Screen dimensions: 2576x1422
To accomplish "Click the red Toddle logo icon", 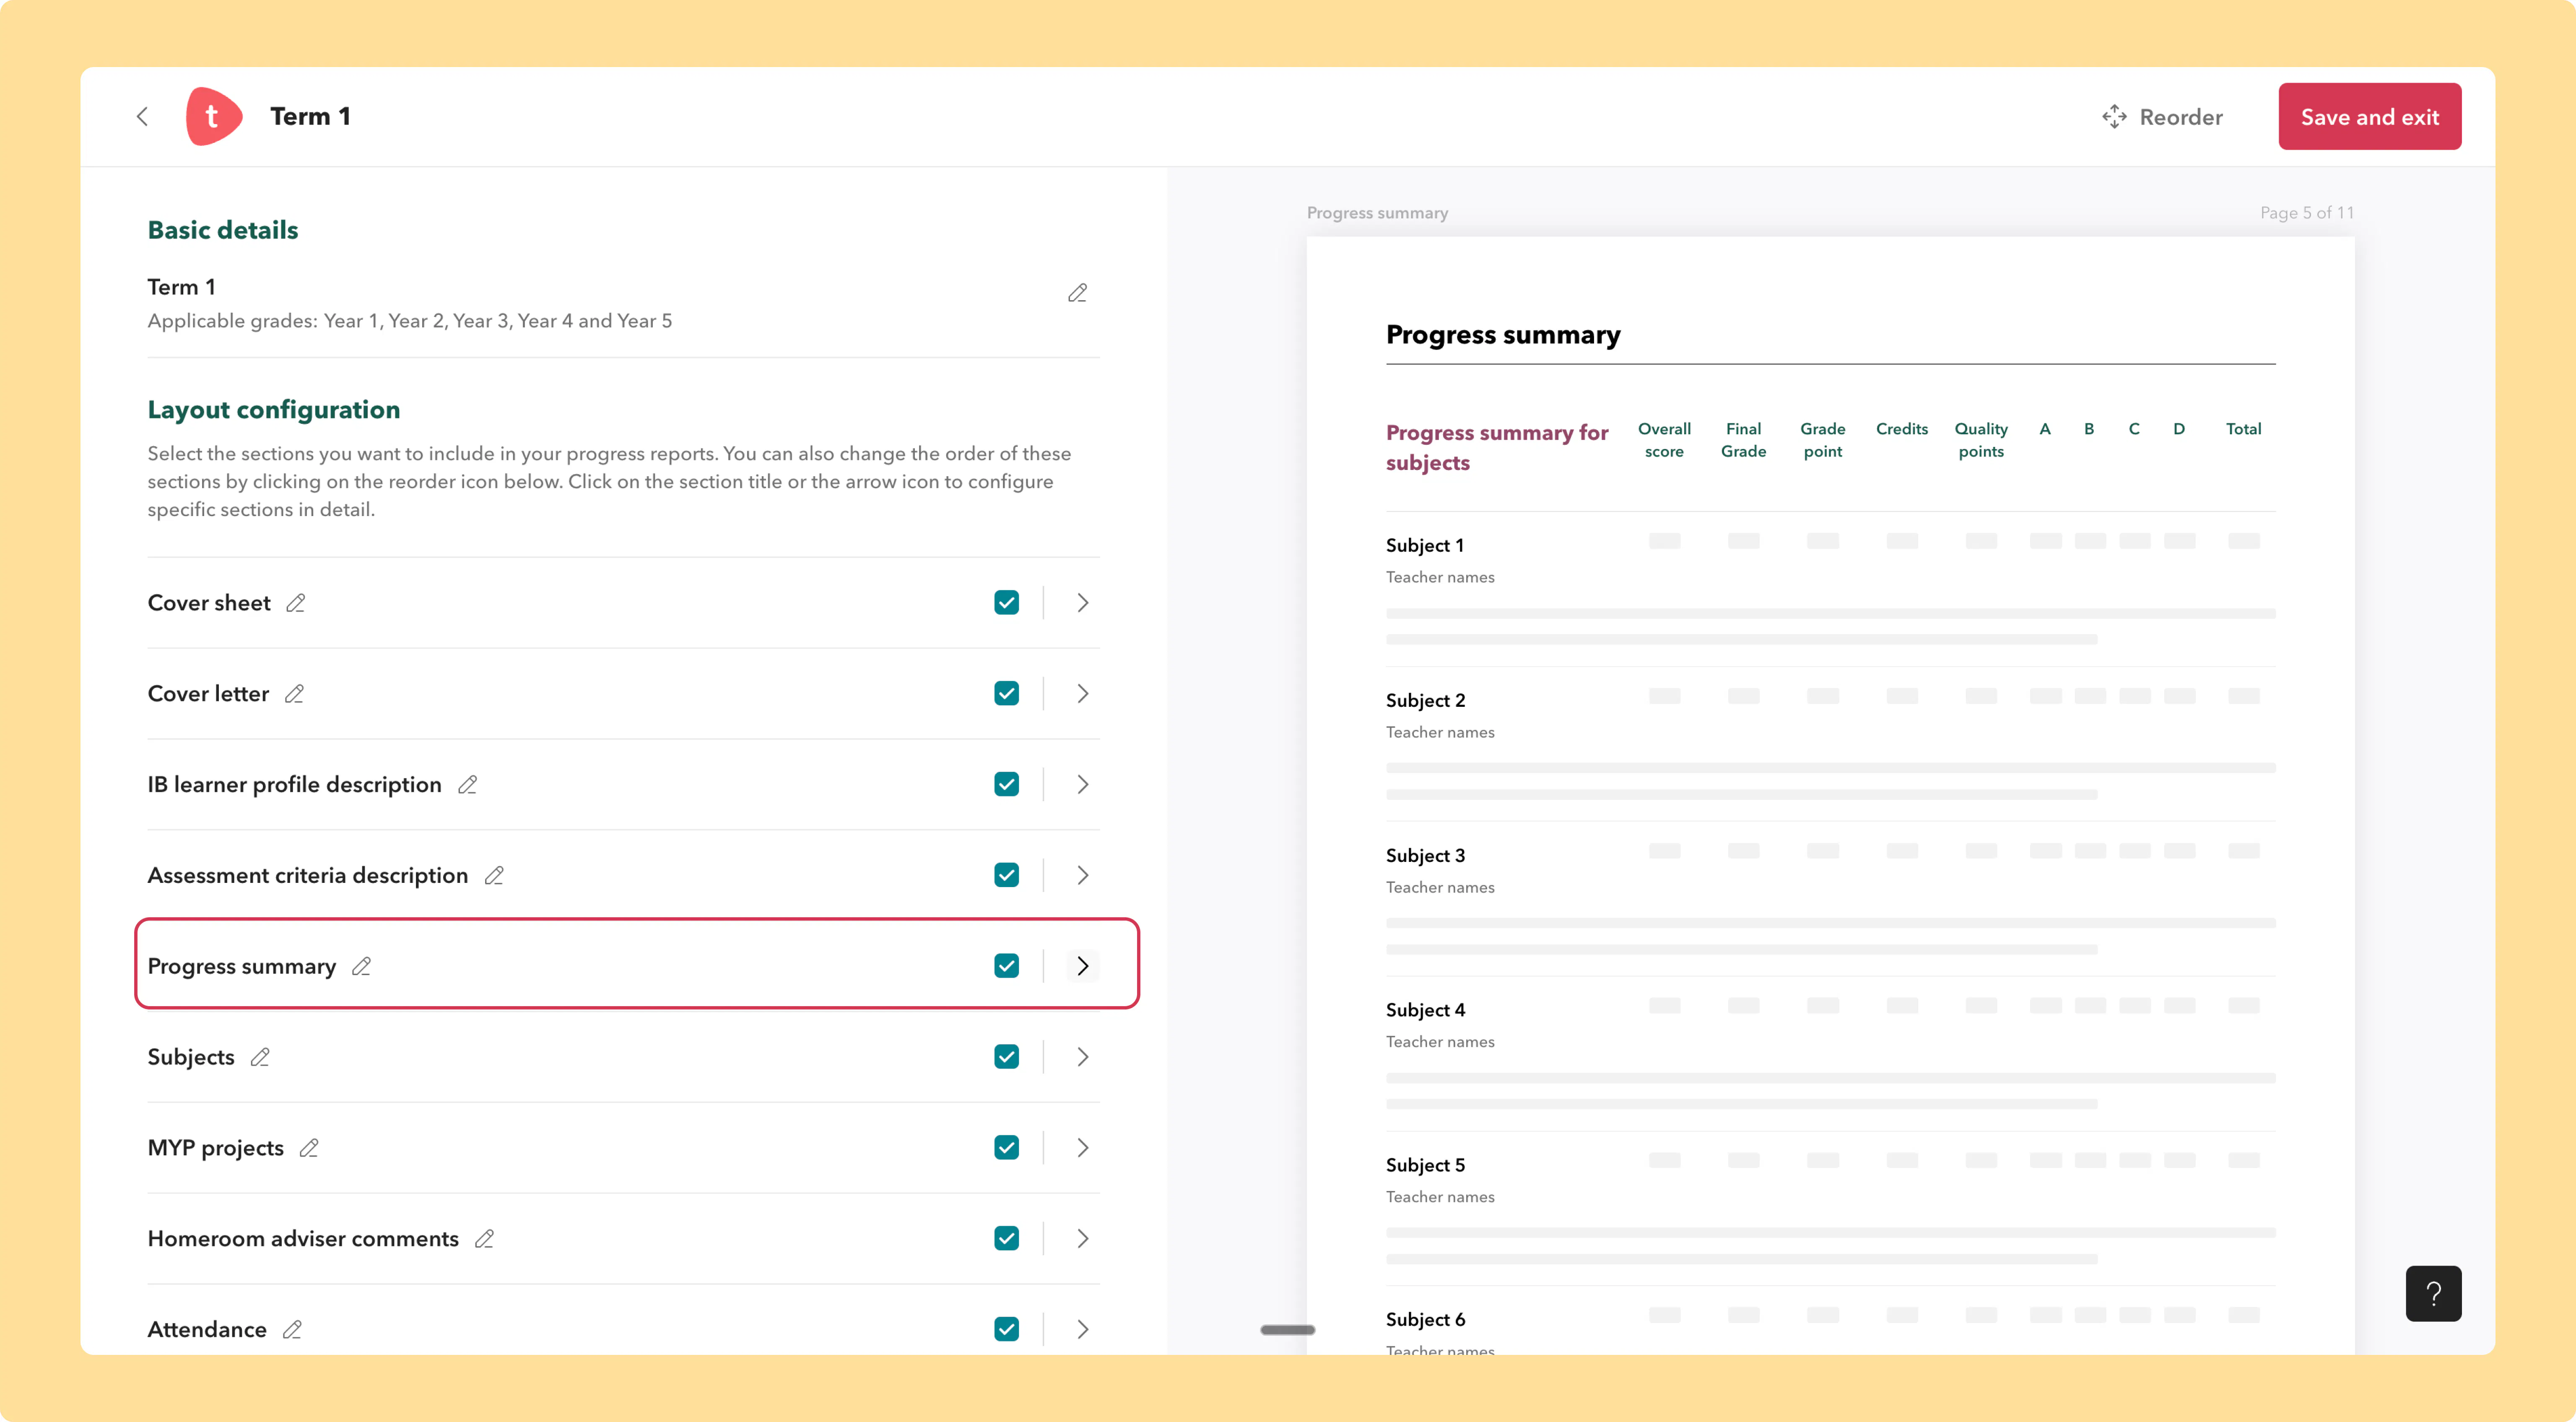I will pos(213,116).
